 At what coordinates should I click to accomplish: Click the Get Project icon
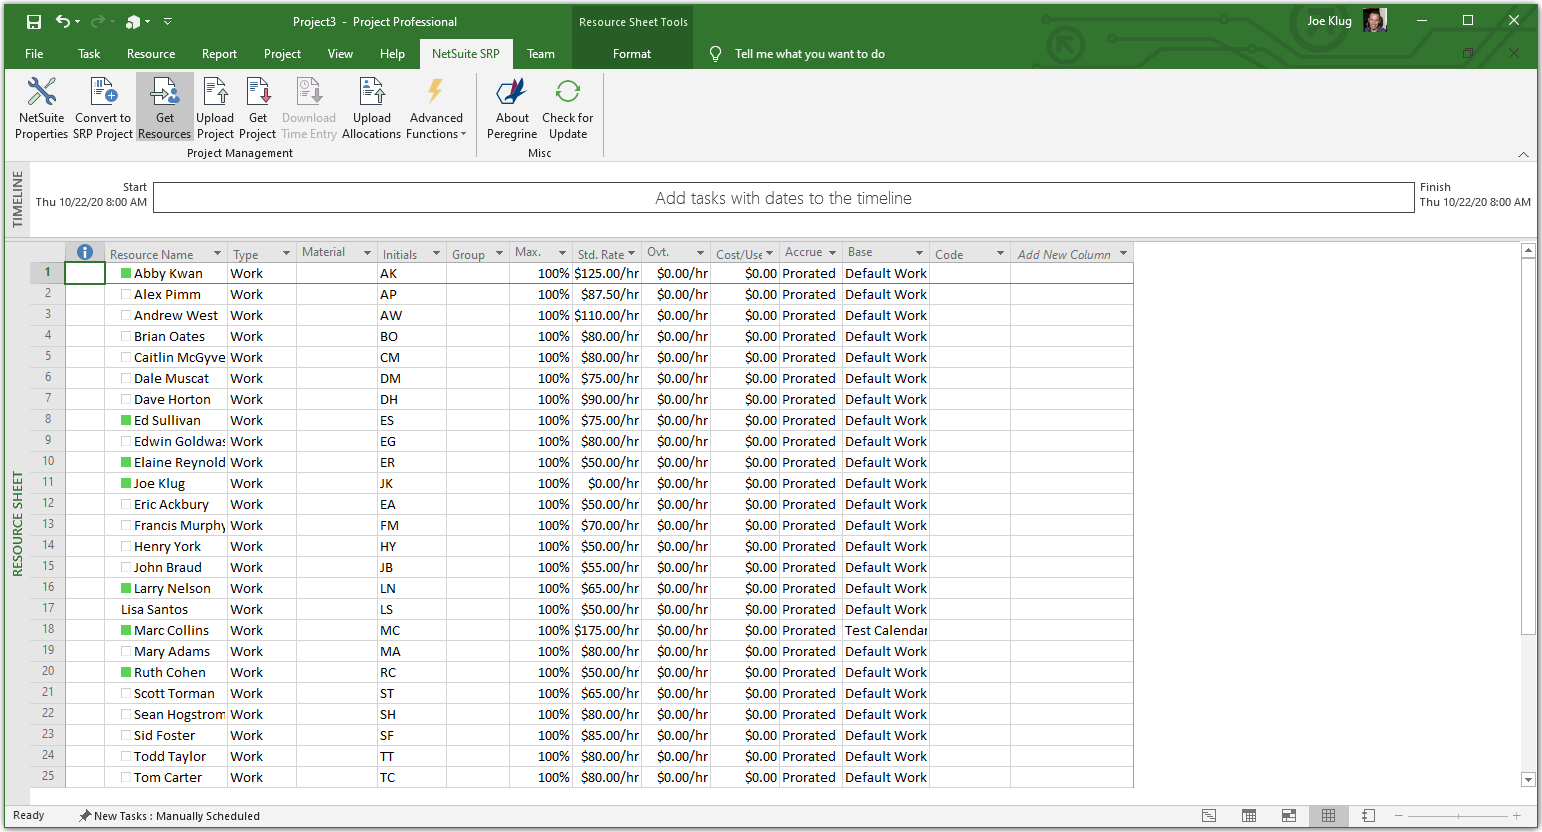[258, 108]
